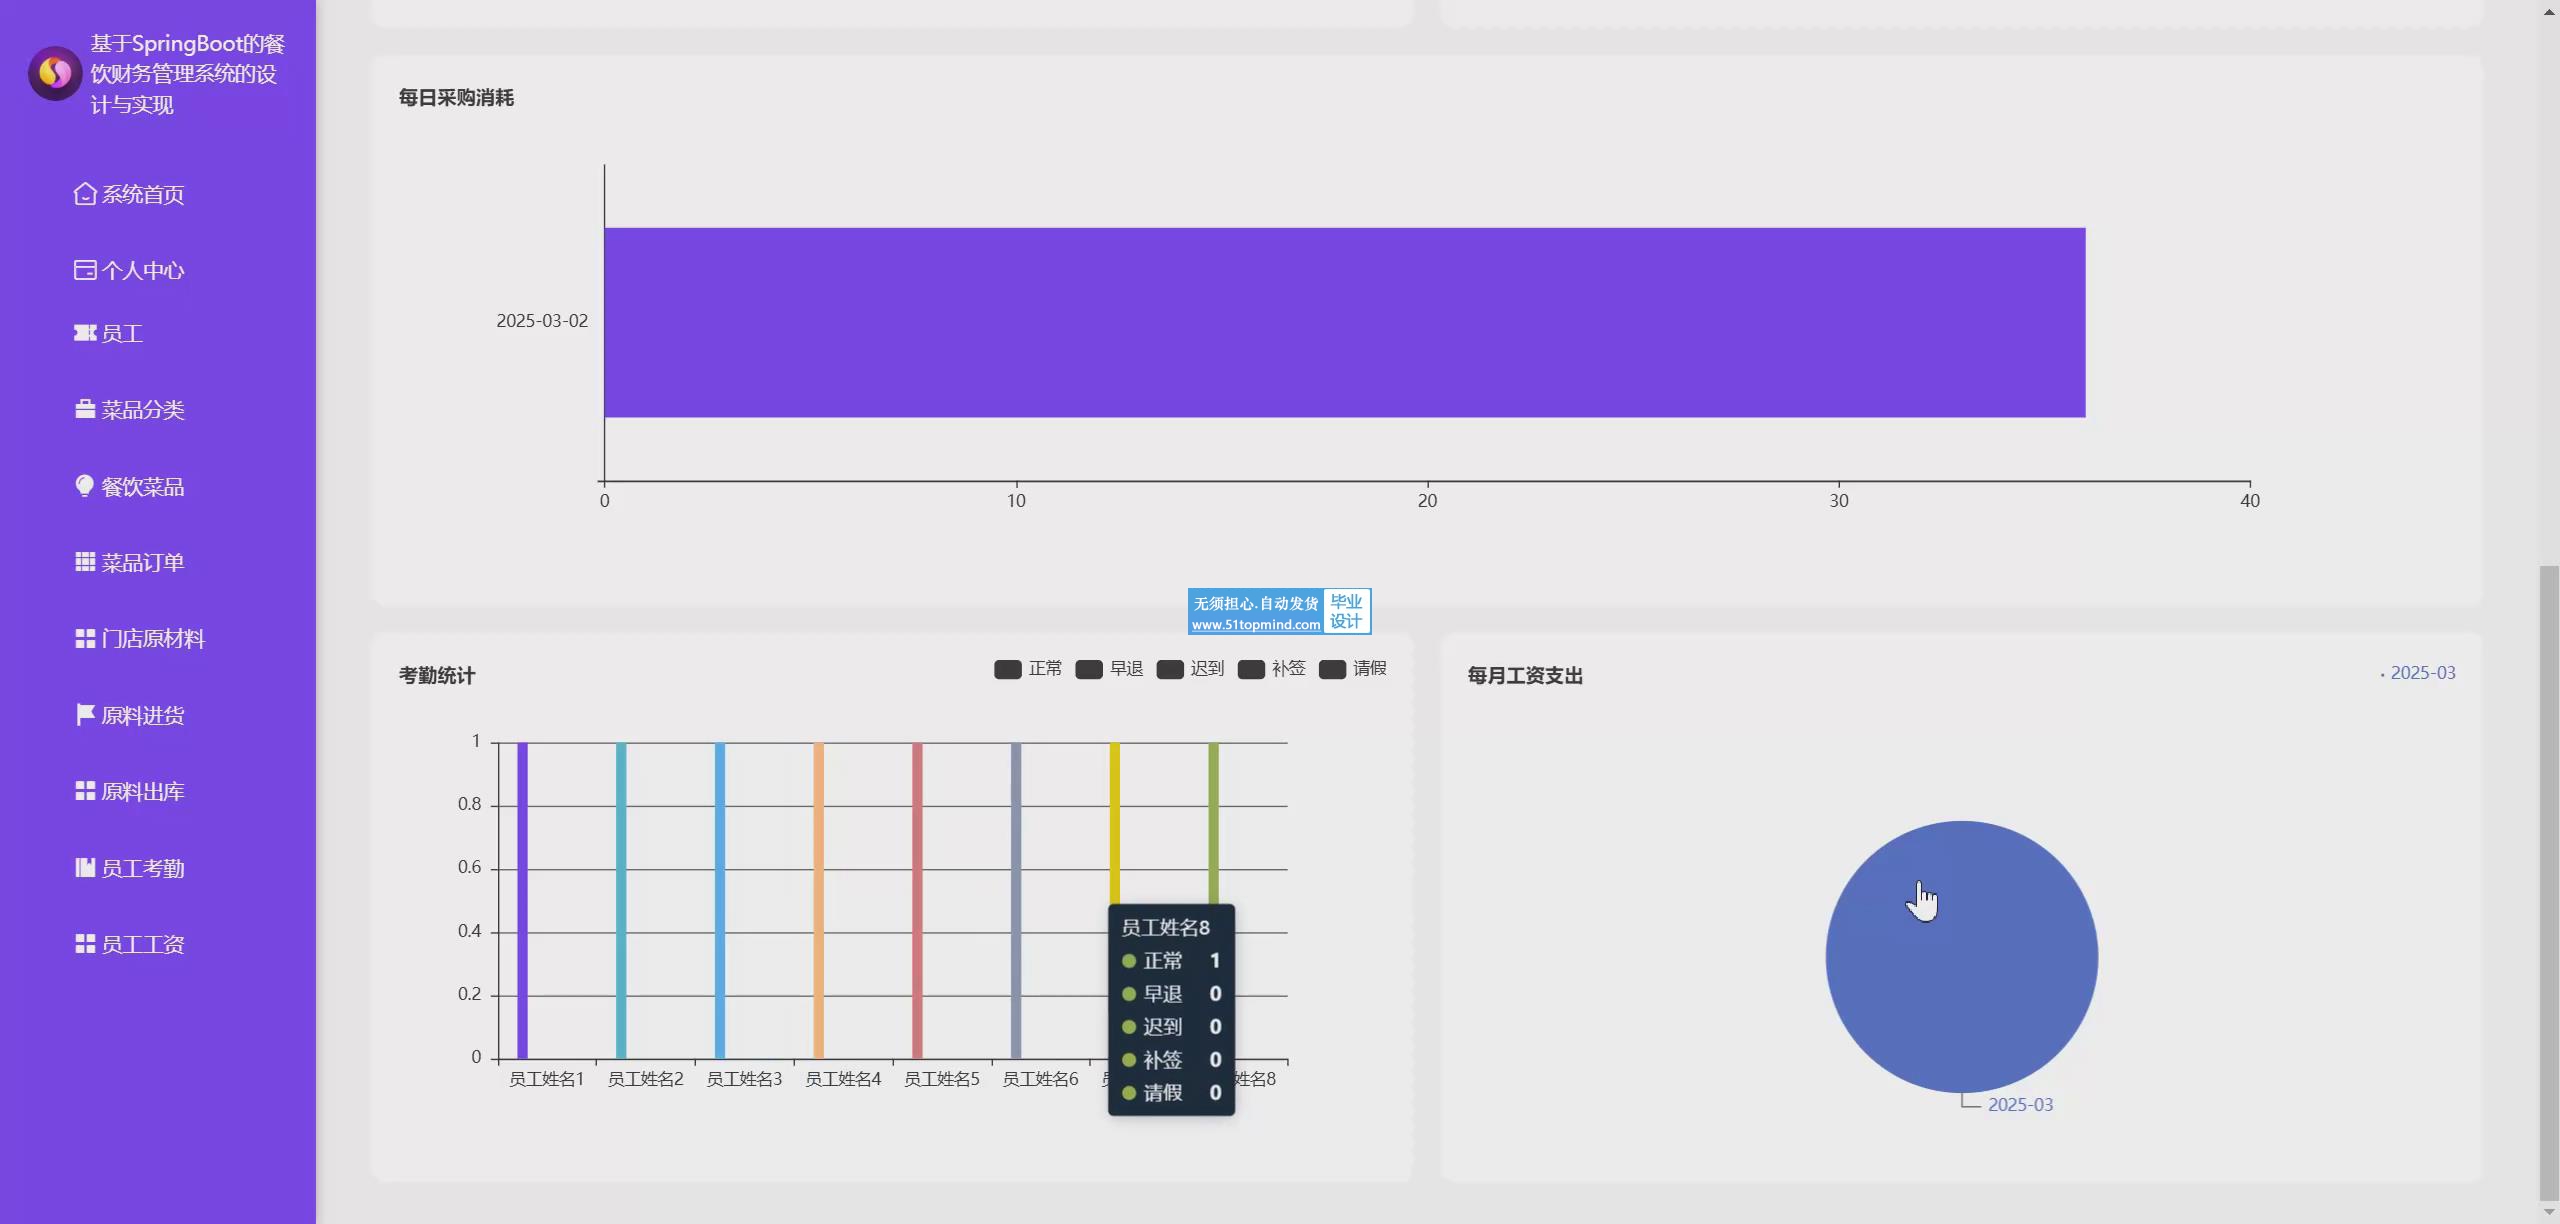Click the ticket icon beside 员工
Viewport: 2560px width, 1224px height.
click(x=85, y=333)
